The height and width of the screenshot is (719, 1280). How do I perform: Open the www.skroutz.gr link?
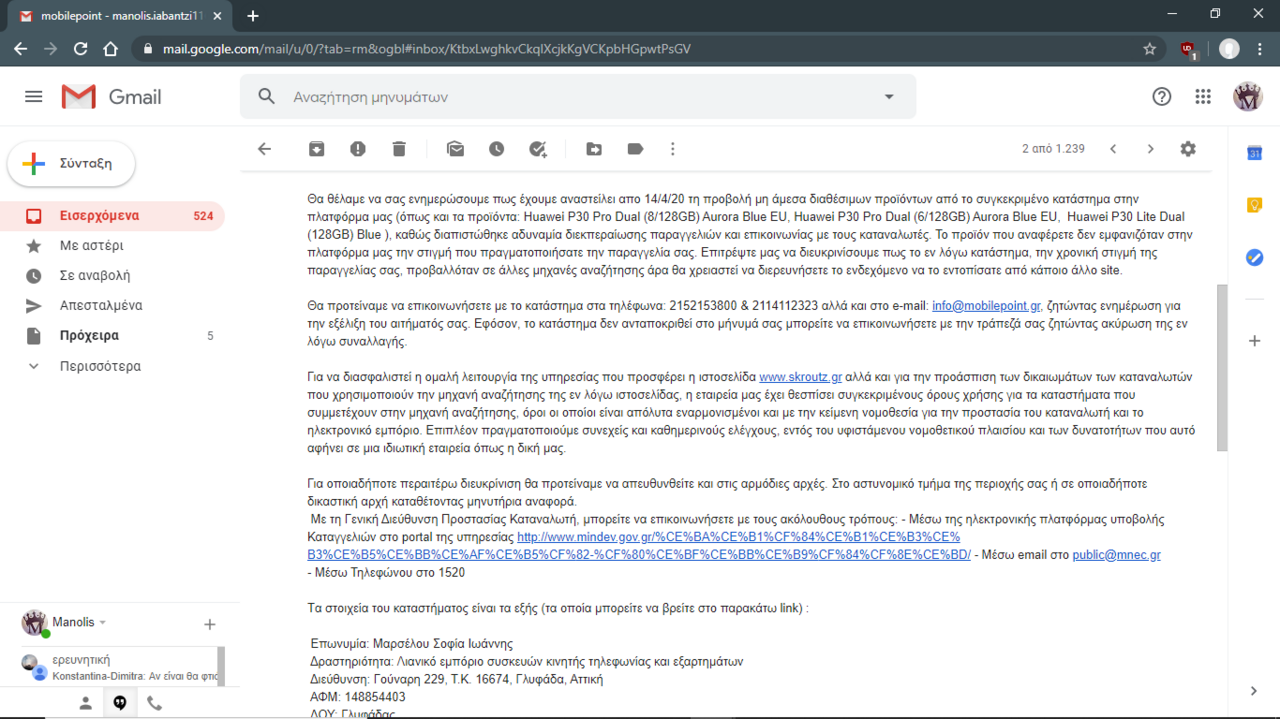[x=800, y=377]
